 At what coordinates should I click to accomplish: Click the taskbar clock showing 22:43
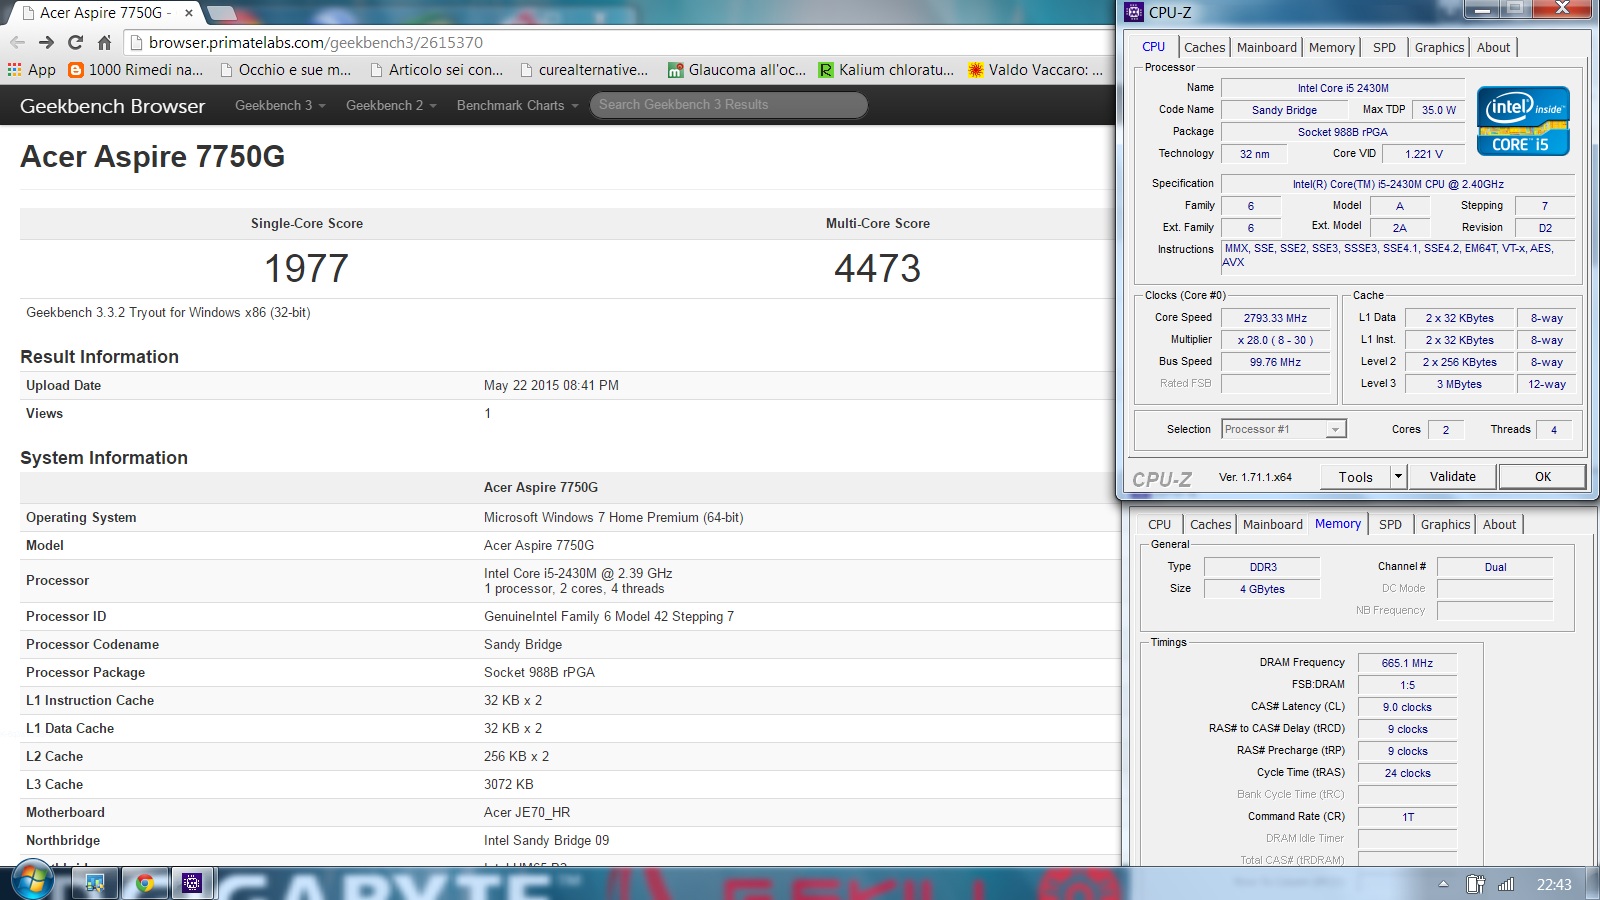pos(1554,884)
